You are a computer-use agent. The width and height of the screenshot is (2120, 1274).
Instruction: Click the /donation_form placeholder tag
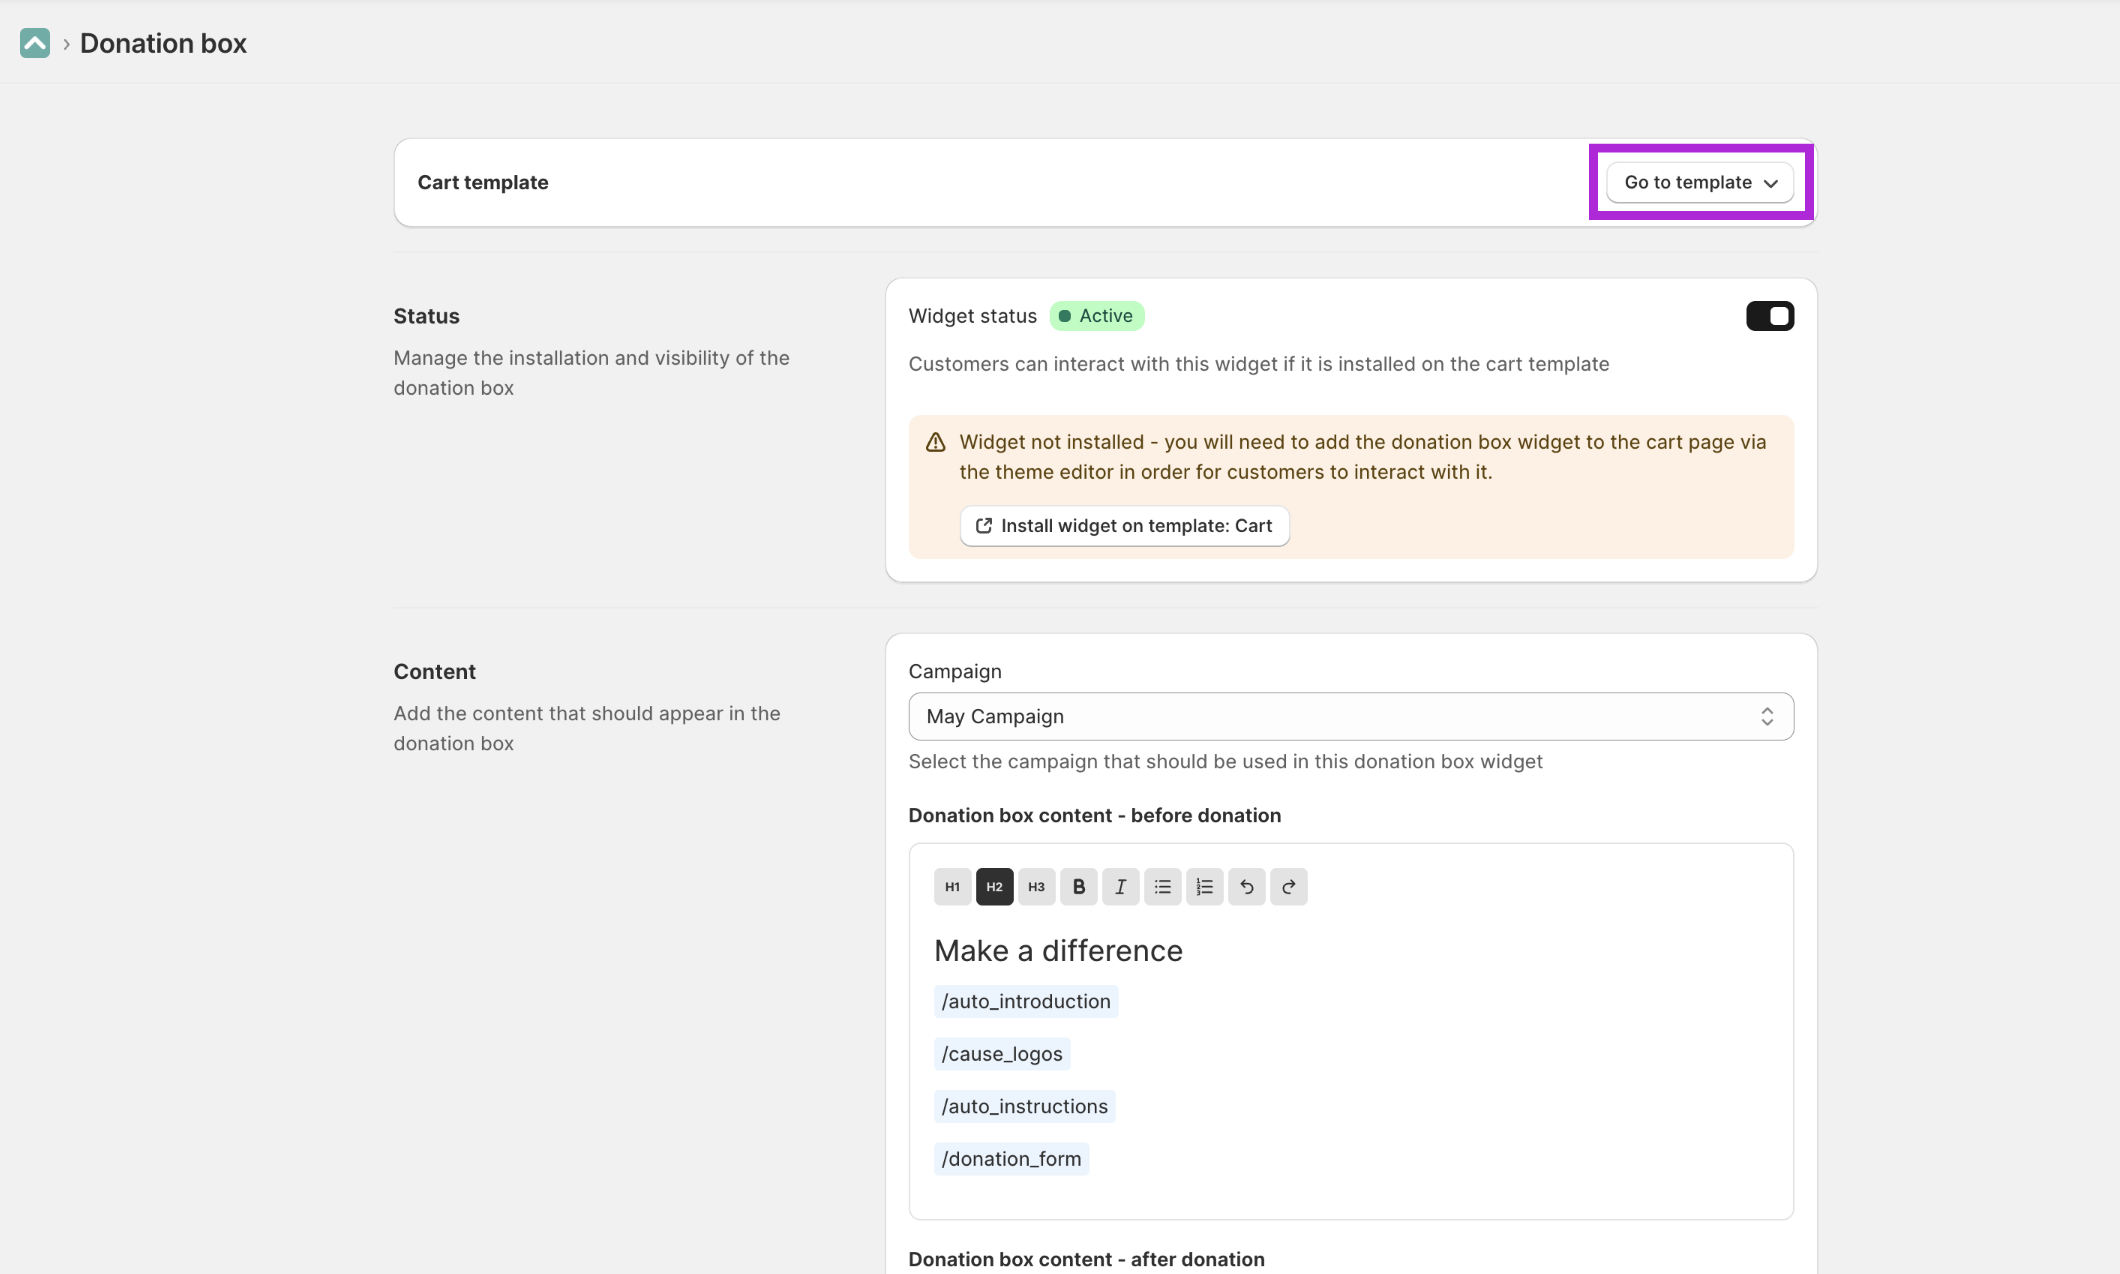pyautogui.click(x=1010, y=1159)
